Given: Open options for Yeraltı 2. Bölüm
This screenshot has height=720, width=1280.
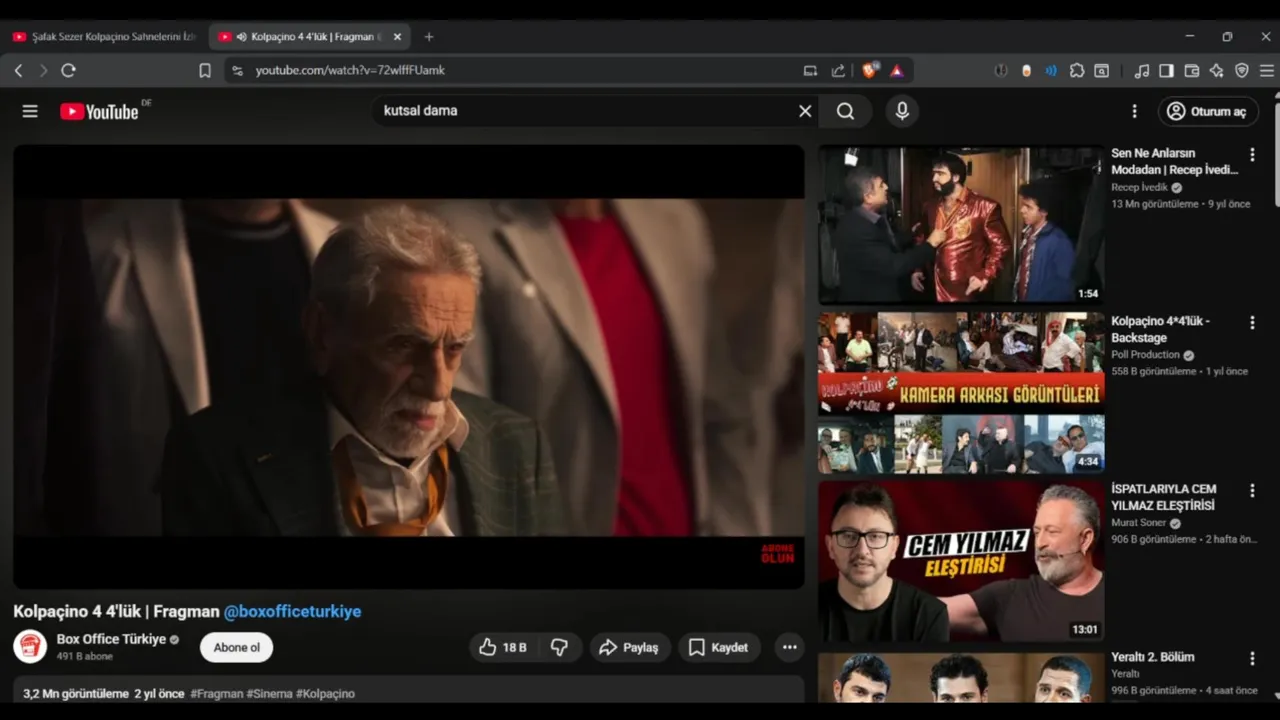Looking at the screenshot, I should tap(1252, 659).
